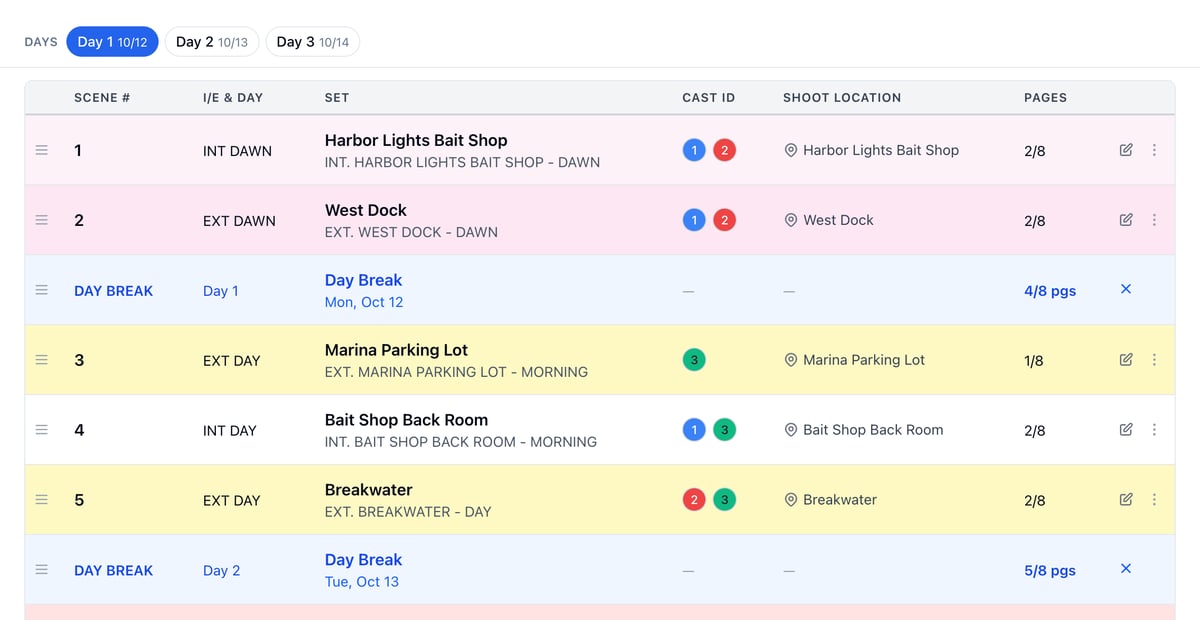1200x620 pixels.
Task: Click the Breakwater shoot location text
Action: 840,500
